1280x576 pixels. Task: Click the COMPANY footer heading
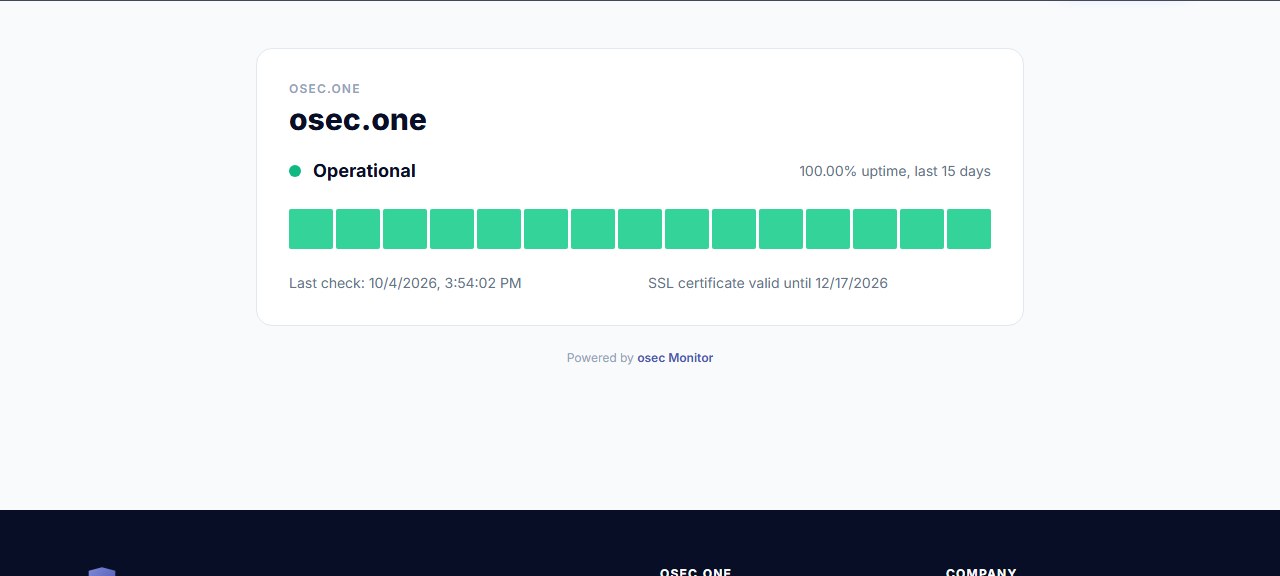(981, 572)
